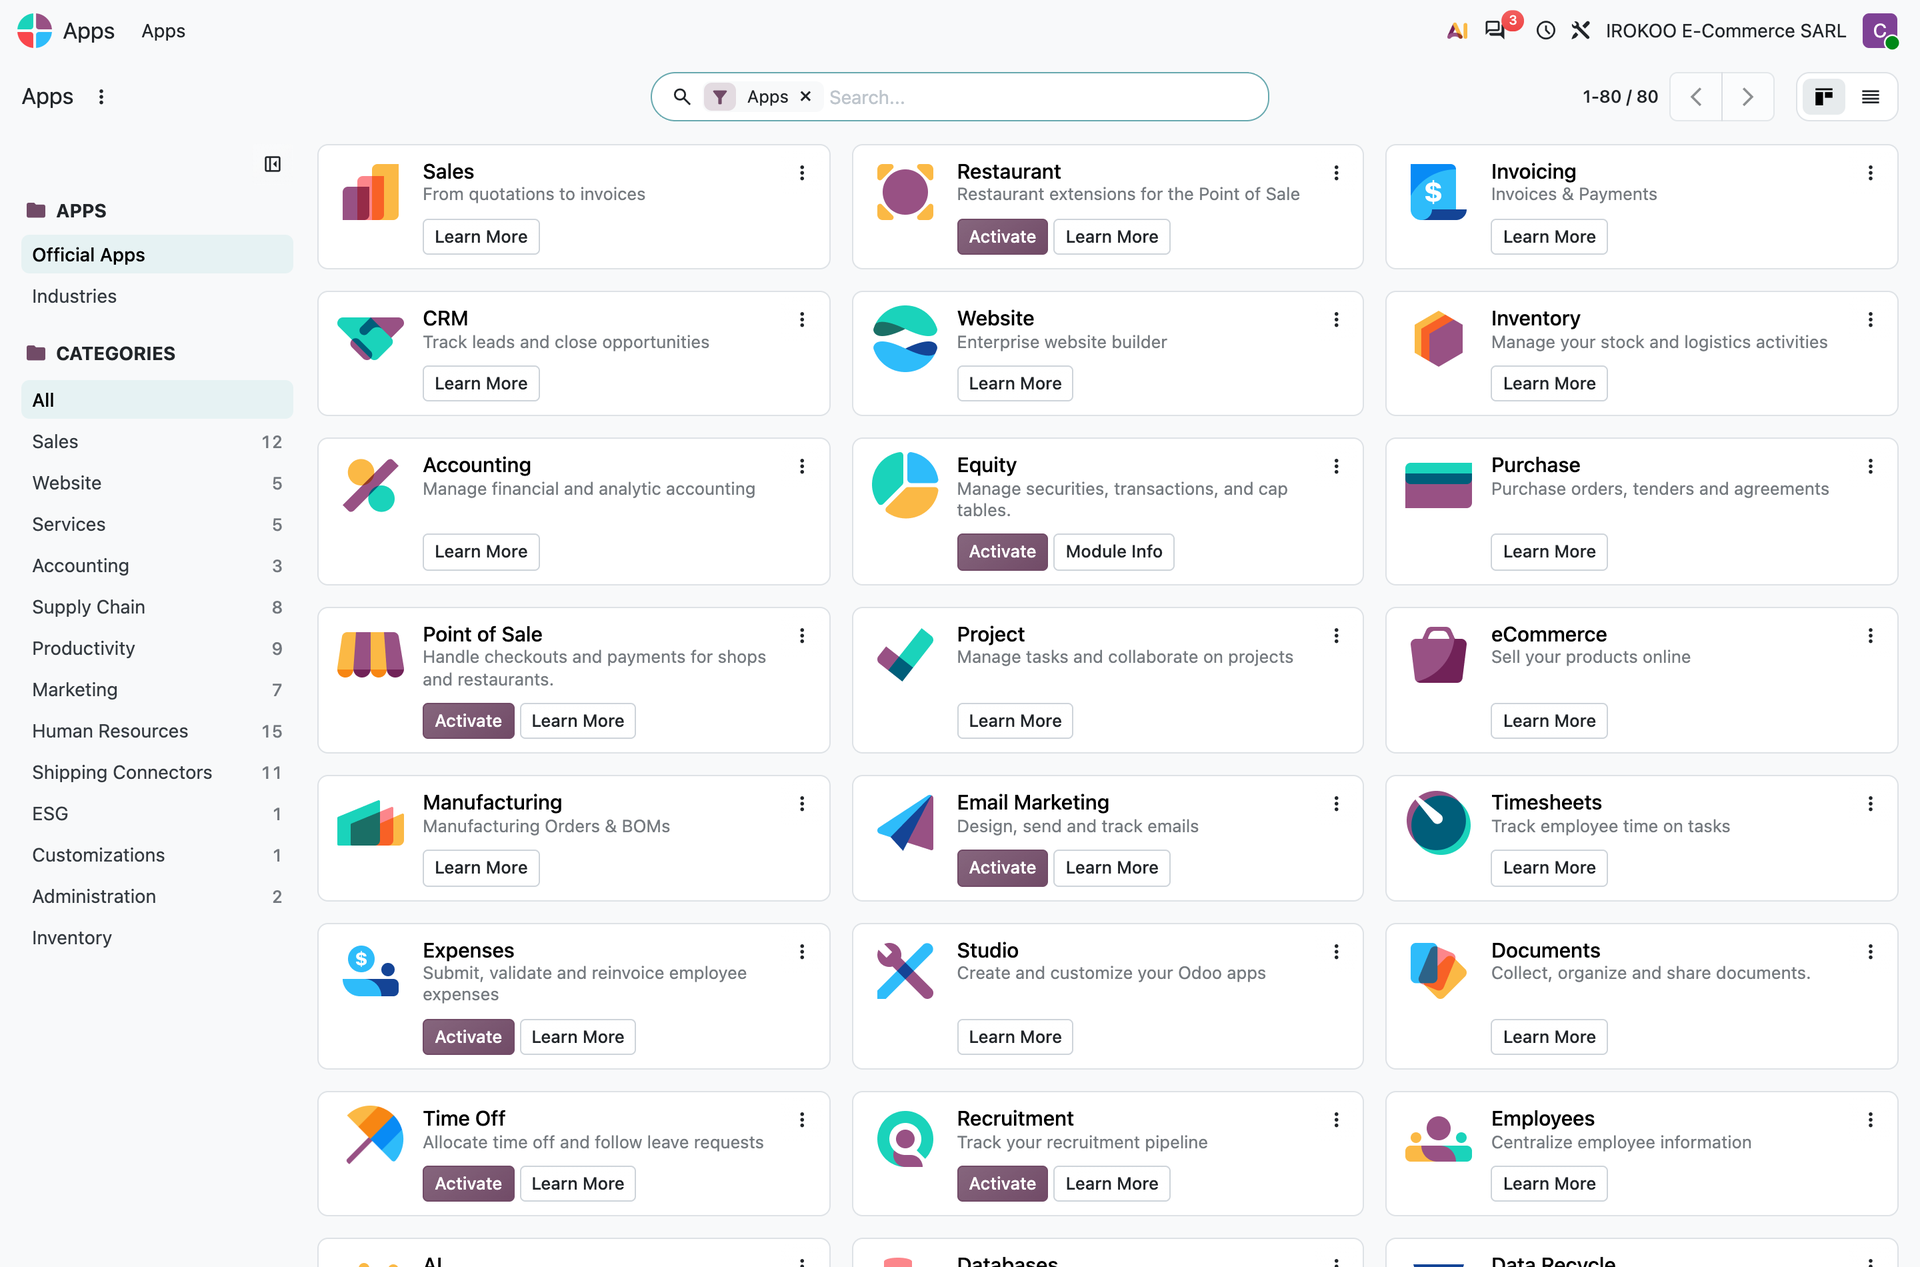Switch to List view
This screenshot has width=1920, height=1267.
point(1871,97)
